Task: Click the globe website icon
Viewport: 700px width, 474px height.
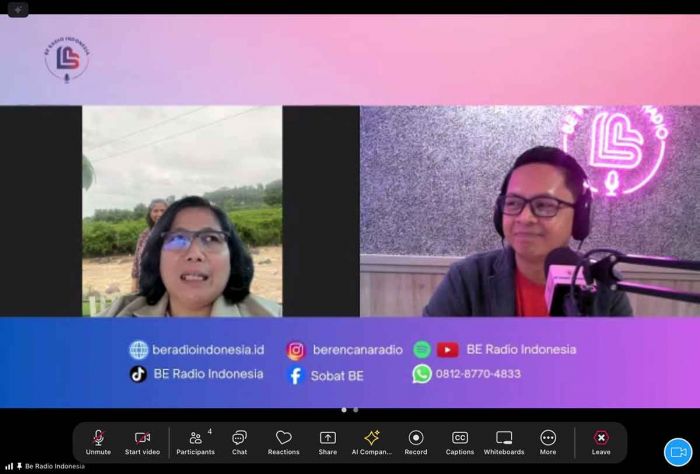Action: pyautogui.click(x=139, y=350)
